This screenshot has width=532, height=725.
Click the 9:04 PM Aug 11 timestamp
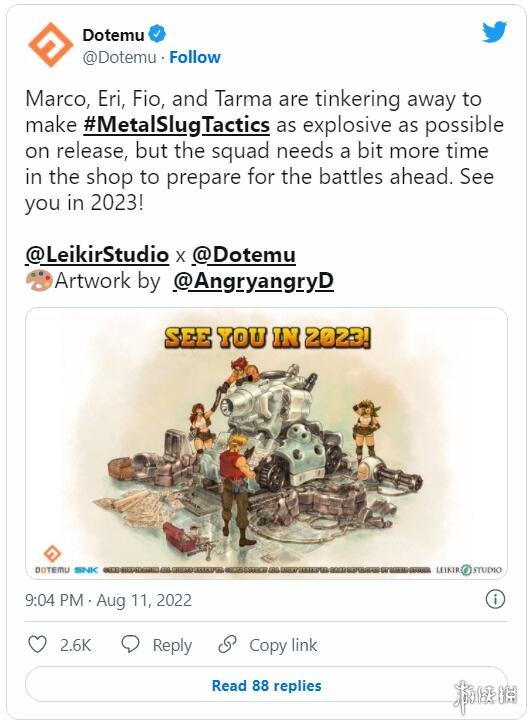pos(108,600)
